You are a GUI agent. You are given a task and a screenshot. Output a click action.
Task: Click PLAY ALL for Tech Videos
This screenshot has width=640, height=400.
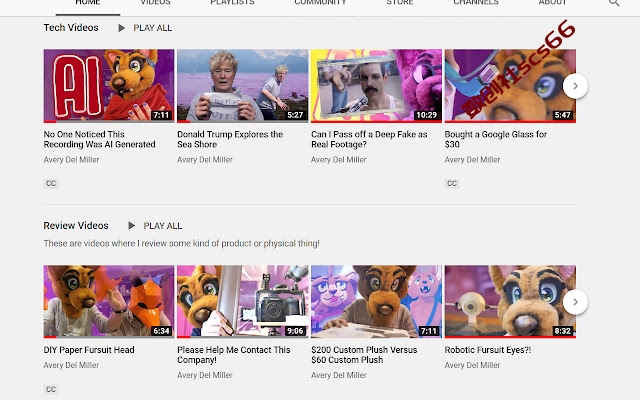point(153,28)
